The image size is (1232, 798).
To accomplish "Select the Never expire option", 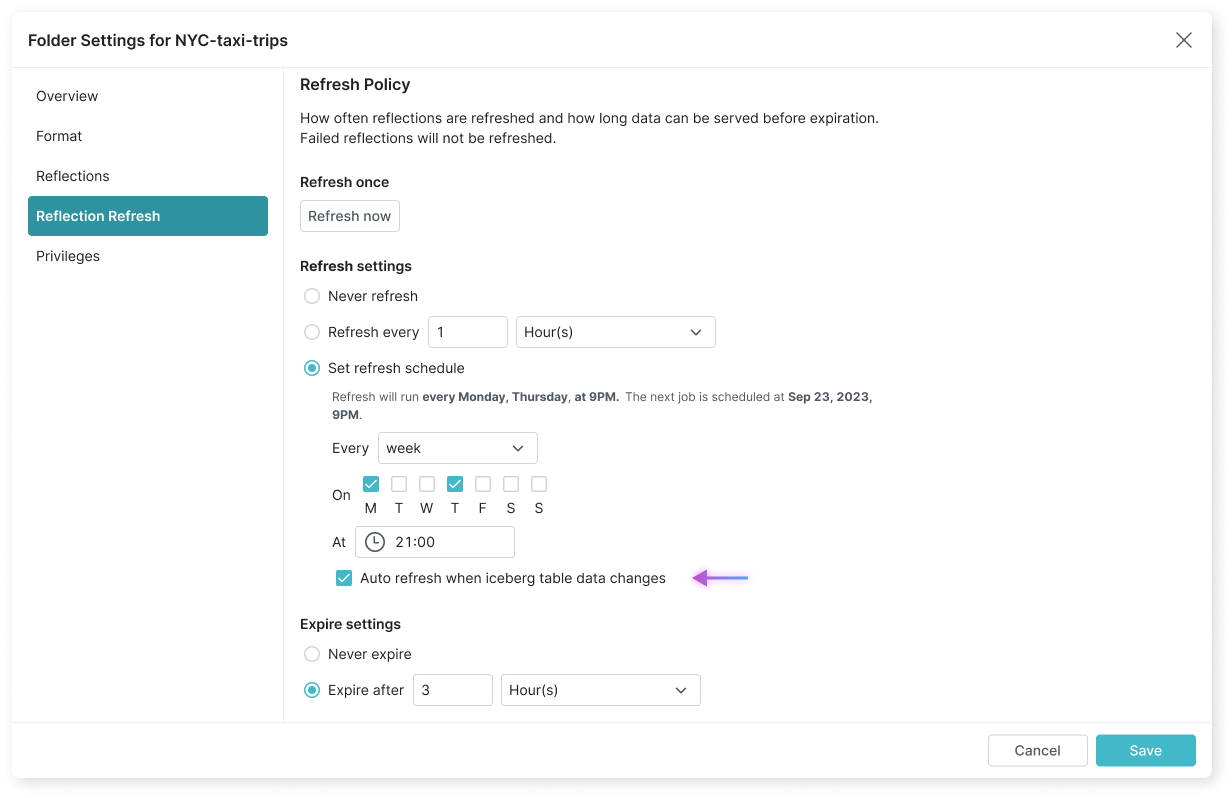I will 312,654.
